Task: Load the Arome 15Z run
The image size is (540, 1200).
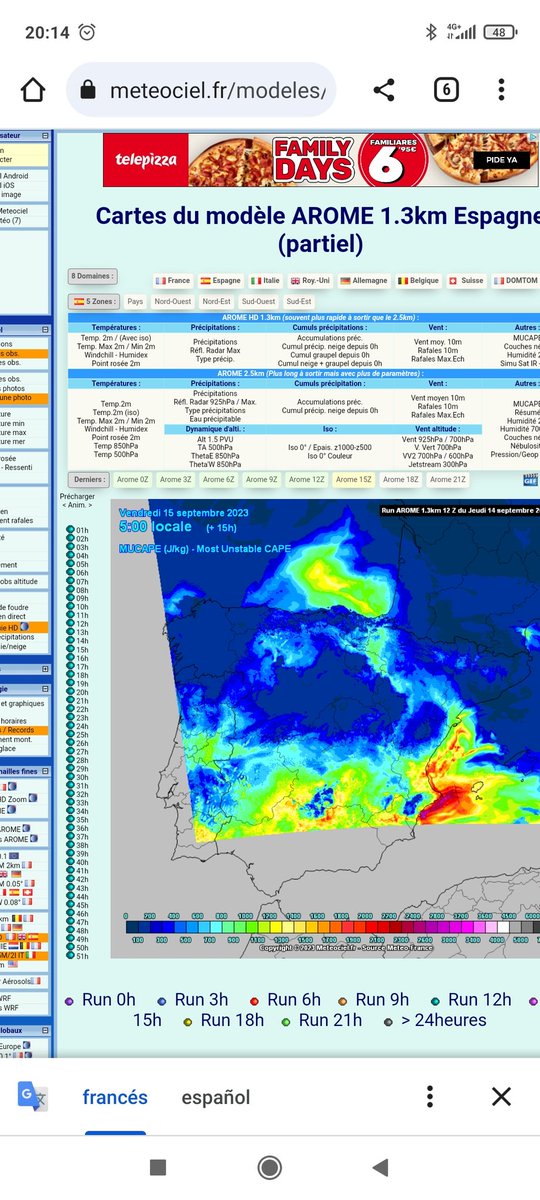Action: [354, 480]
